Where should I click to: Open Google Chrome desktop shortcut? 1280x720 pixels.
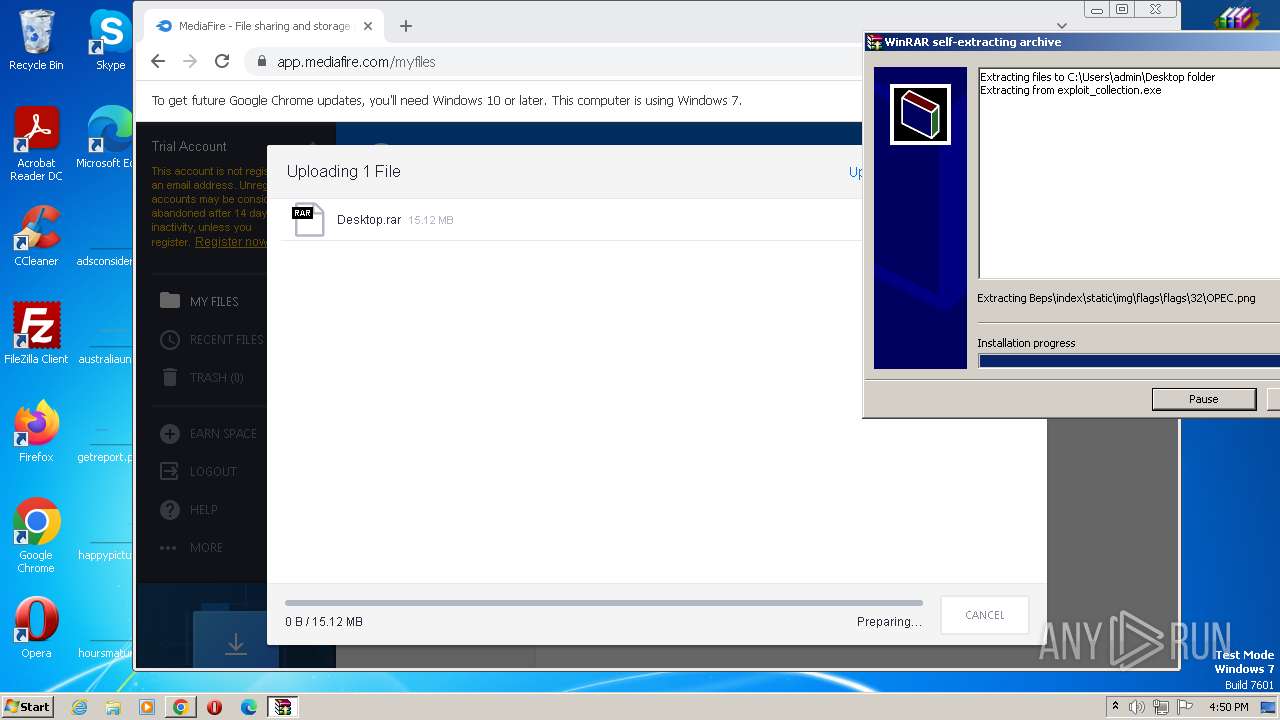36,536
